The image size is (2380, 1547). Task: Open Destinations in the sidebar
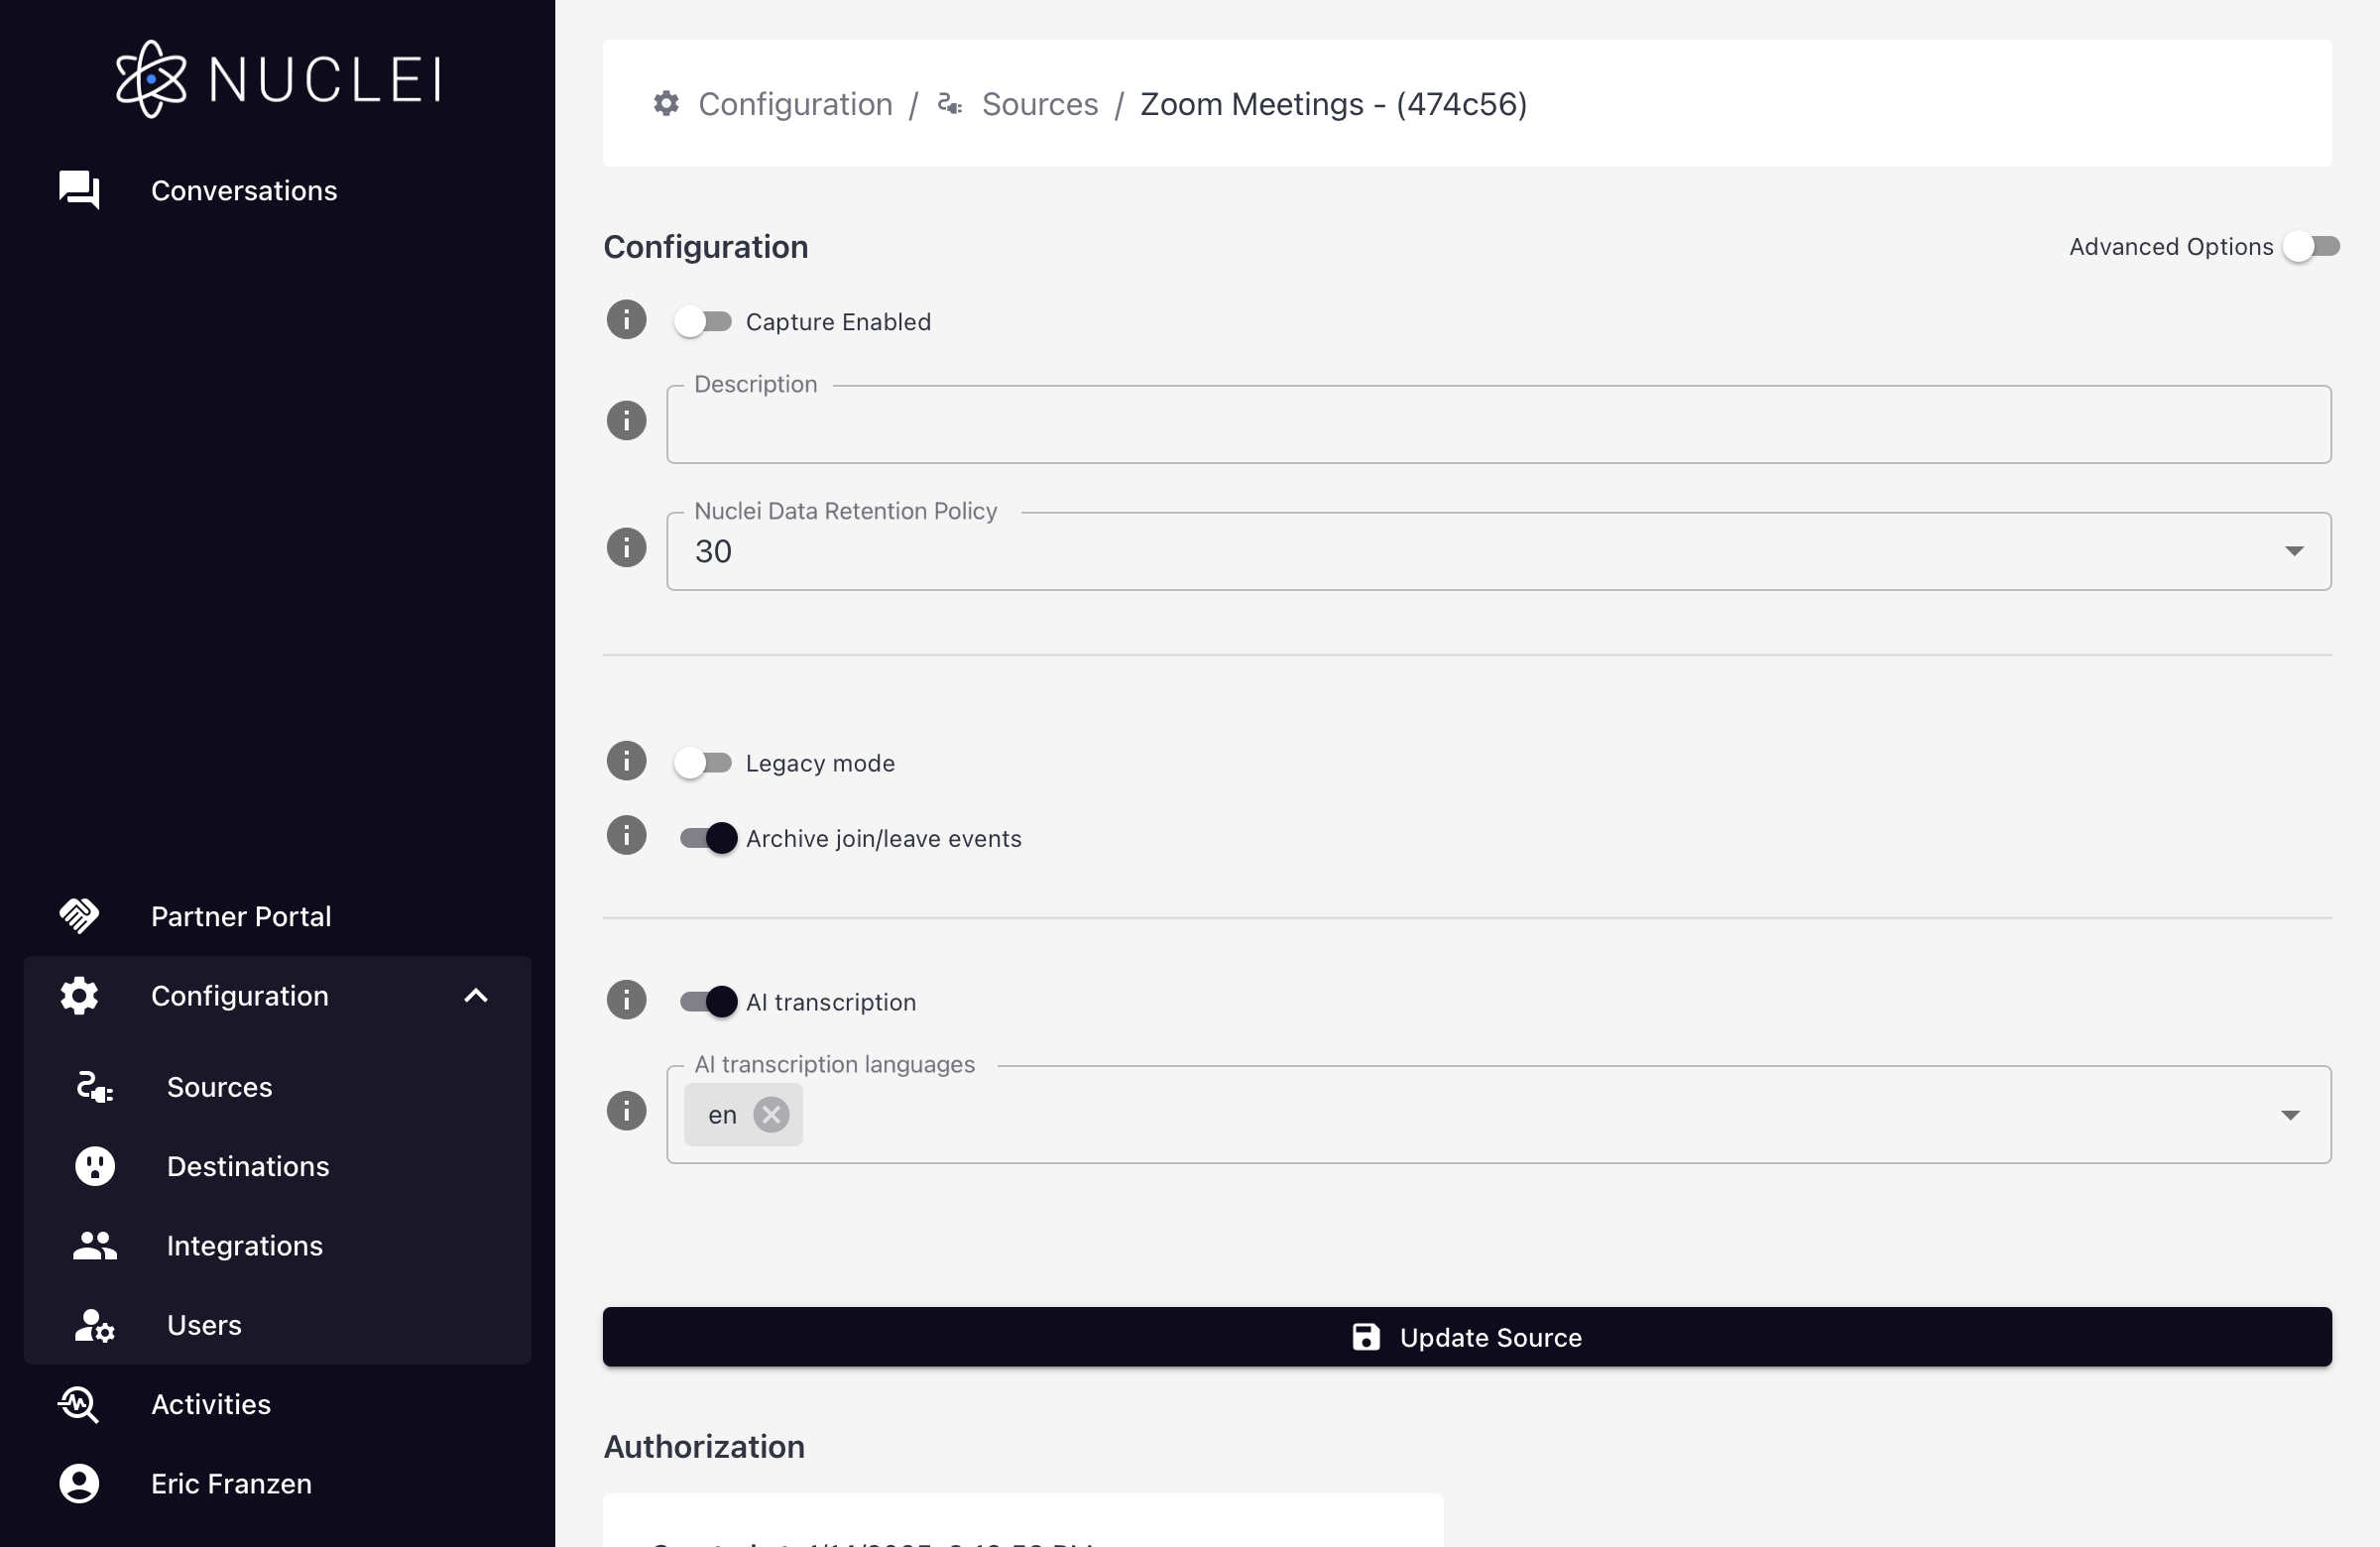pos(247,1166)
